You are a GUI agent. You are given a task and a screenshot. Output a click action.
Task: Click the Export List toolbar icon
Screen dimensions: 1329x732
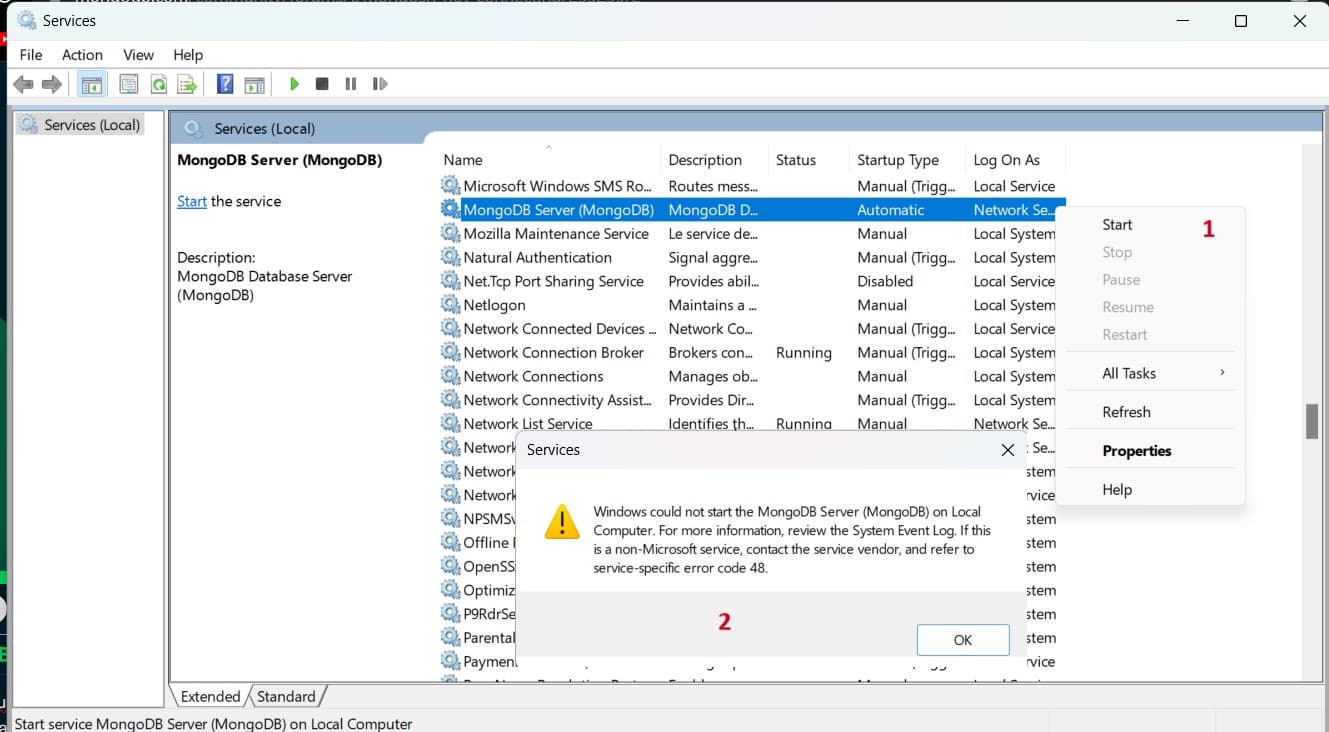[x=186, y=85]
